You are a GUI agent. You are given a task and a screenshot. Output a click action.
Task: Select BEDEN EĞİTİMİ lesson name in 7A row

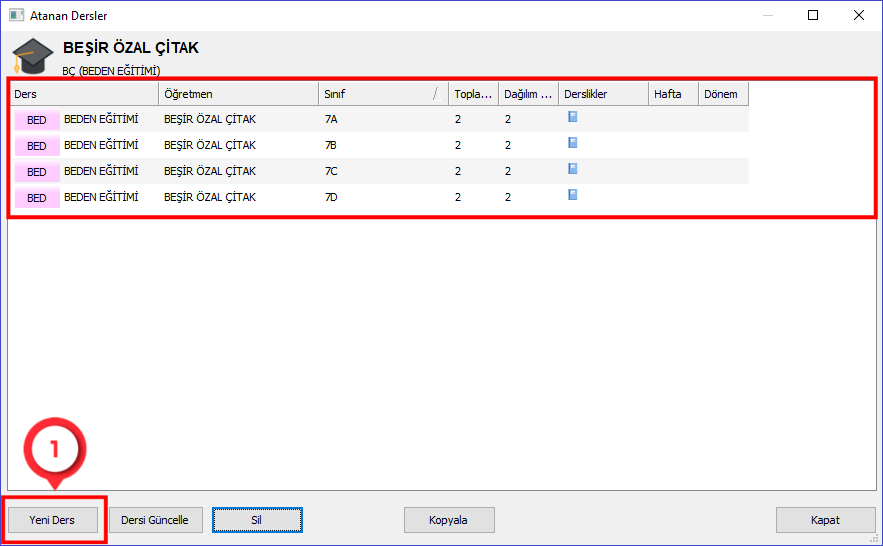(101, 119)
